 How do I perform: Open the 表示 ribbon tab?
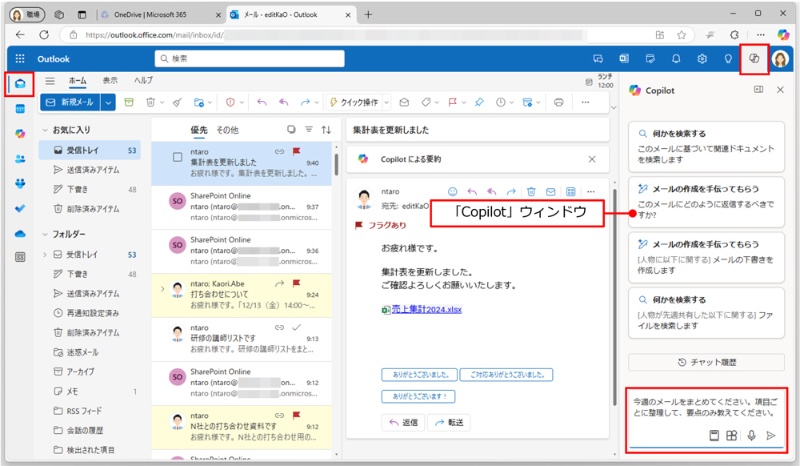point(110,80)
